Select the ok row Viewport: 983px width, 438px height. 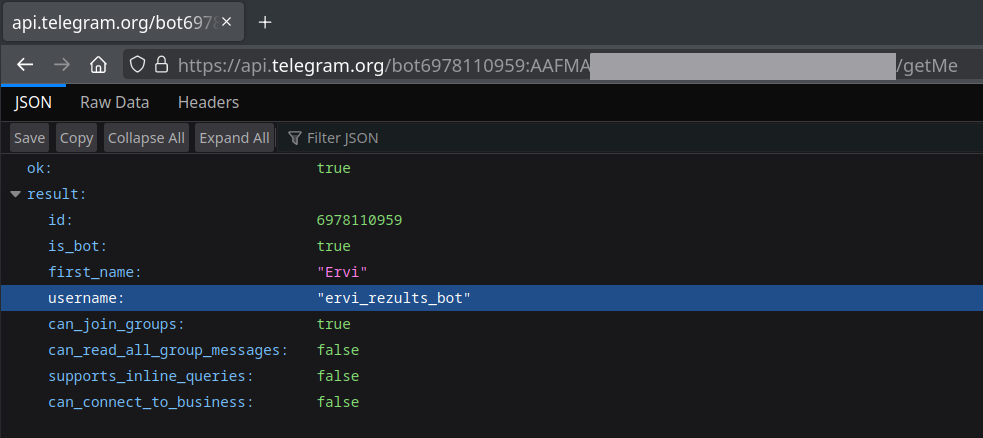[x=492, y=169]
